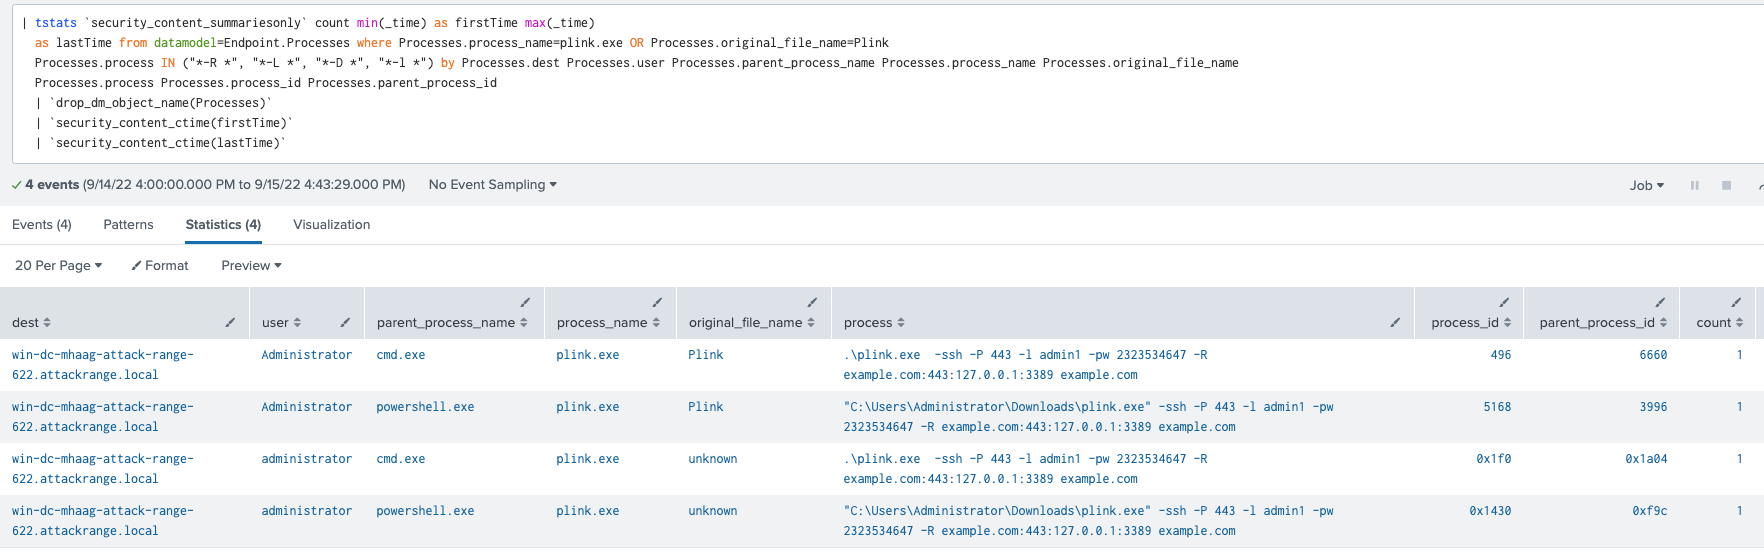Click the pencil icon on process_name column
Image resolution: width=1764 pixels, height=556 pixels.
(657, 302)
